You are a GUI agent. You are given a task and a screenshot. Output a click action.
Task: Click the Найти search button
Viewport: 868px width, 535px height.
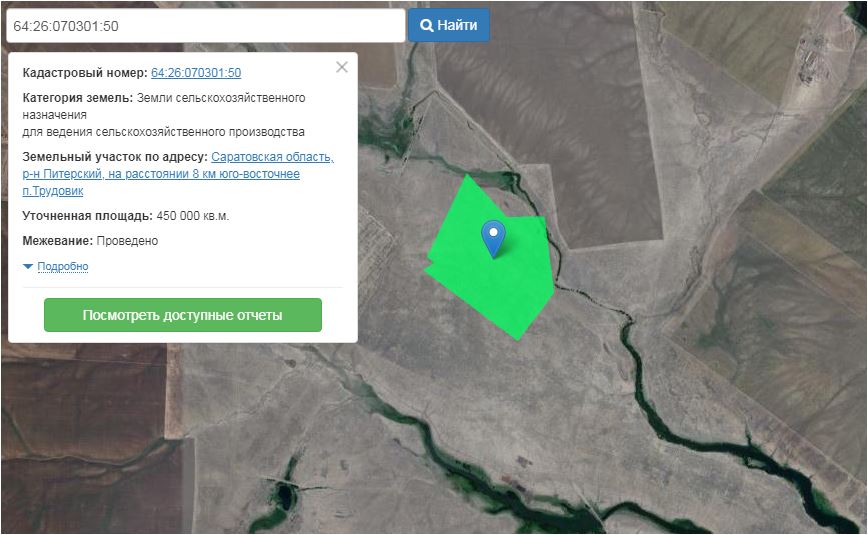point(448,25)
